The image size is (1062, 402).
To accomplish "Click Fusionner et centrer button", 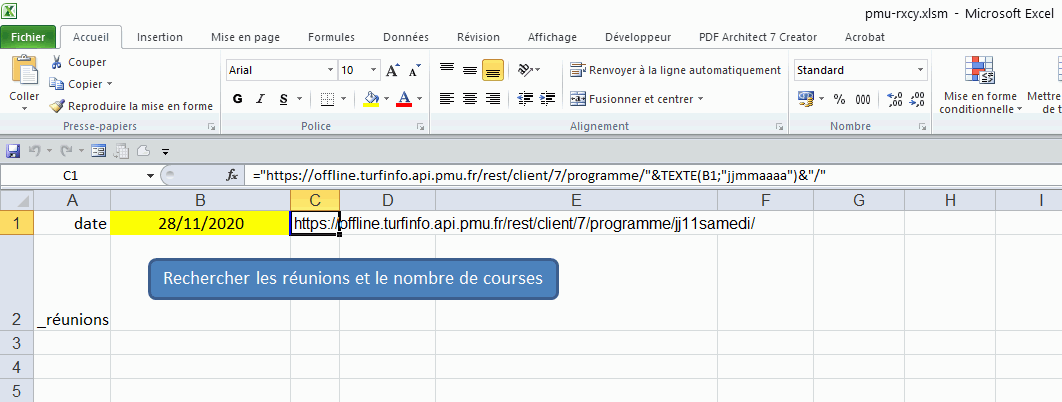I will (631, 99).
